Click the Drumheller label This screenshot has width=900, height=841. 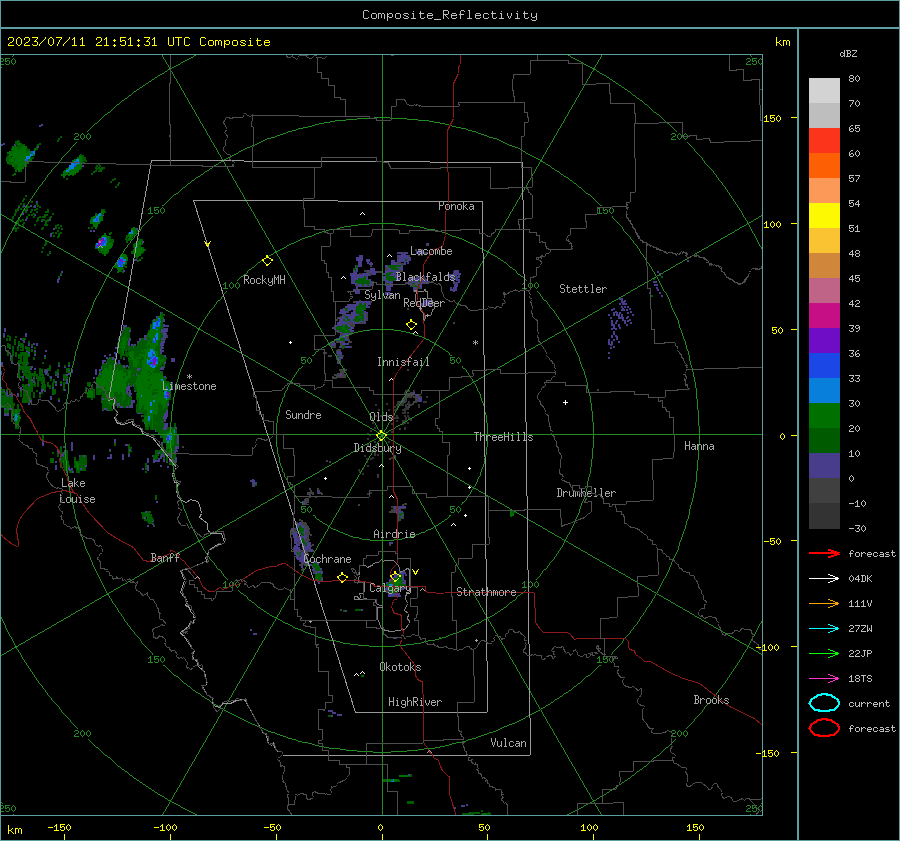(586, 493)
